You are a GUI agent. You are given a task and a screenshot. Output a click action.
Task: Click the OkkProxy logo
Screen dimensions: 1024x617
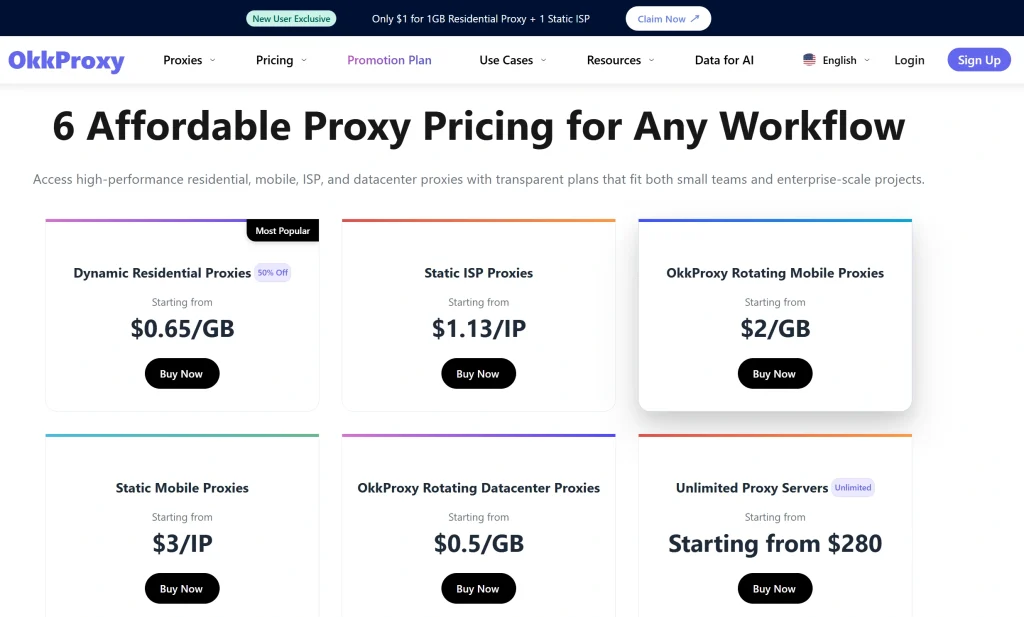coord(66,60)
